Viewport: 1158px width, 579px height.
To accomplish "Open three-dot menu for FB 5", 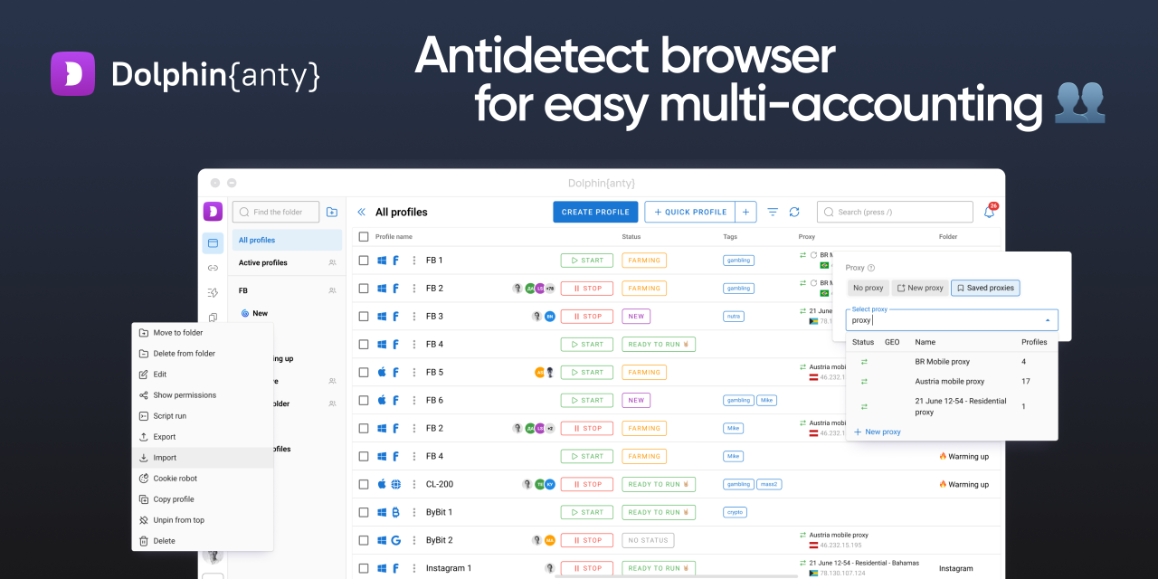I will pos(414,372).
